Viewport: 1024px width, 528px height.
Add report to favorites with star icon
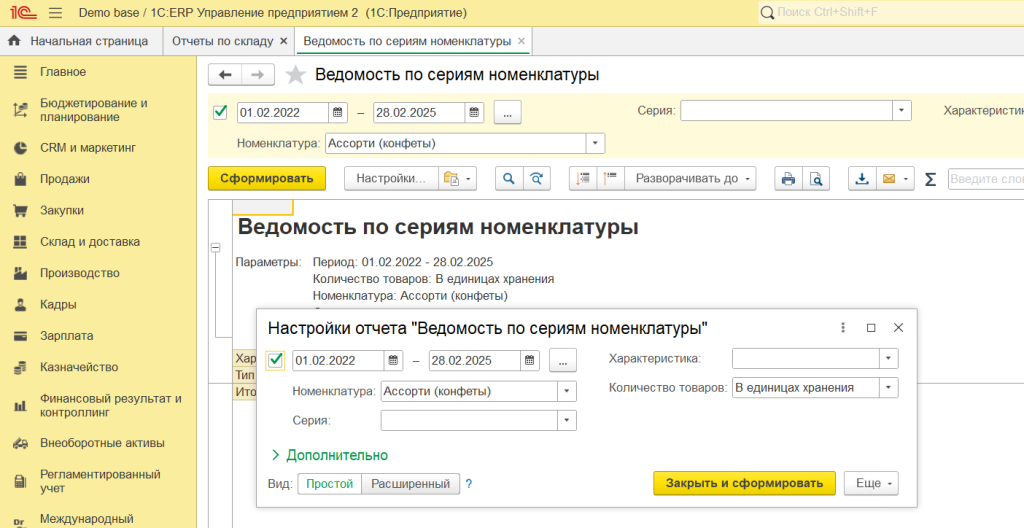[295, 75]
